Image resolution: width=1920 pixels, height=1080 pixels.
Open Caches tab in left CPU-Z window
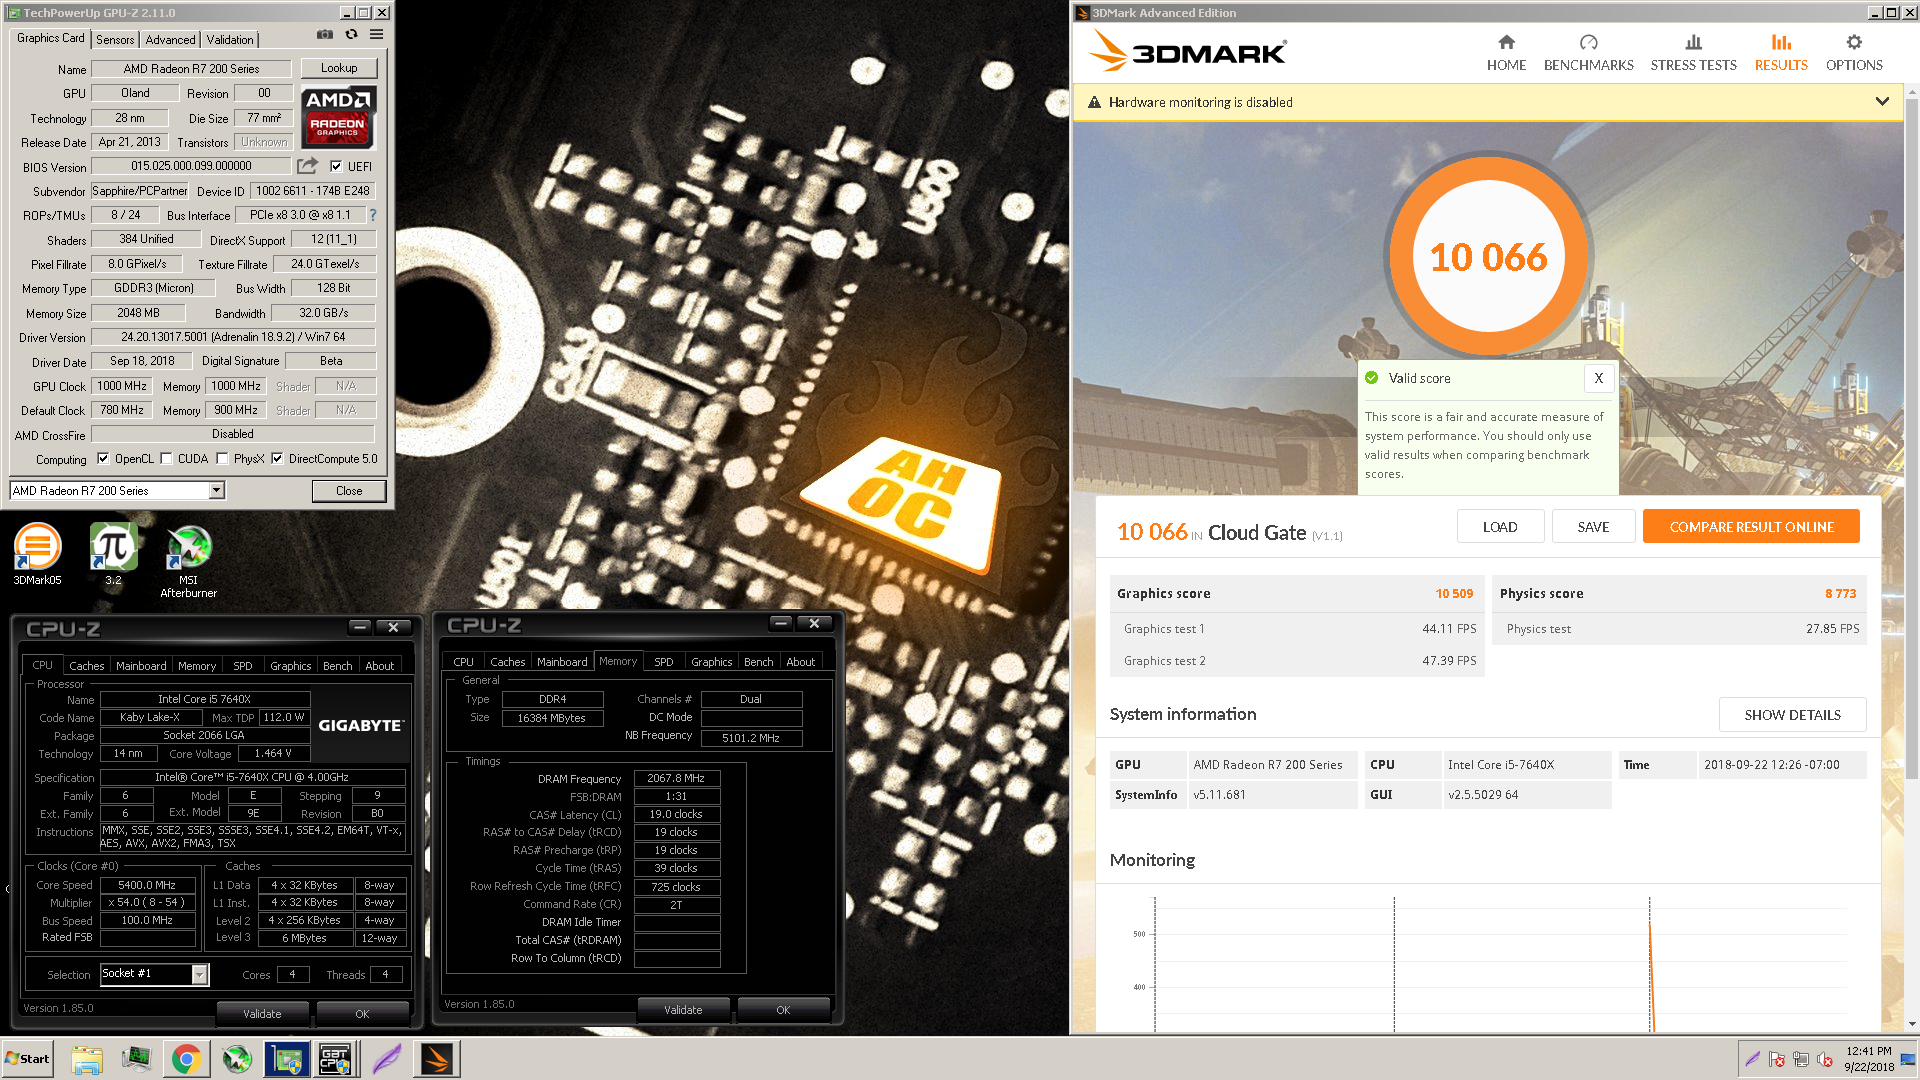click(86, 666)
